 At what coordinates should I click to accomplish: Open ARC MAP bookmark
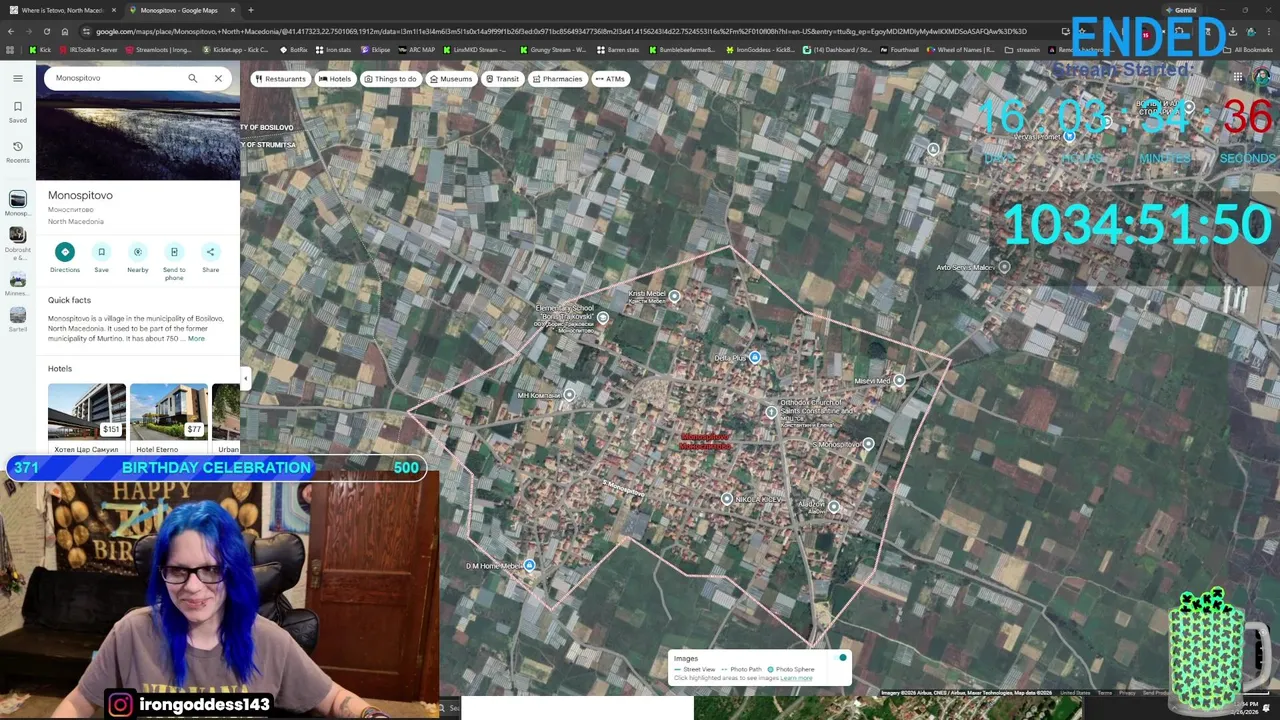click(417, 50)
